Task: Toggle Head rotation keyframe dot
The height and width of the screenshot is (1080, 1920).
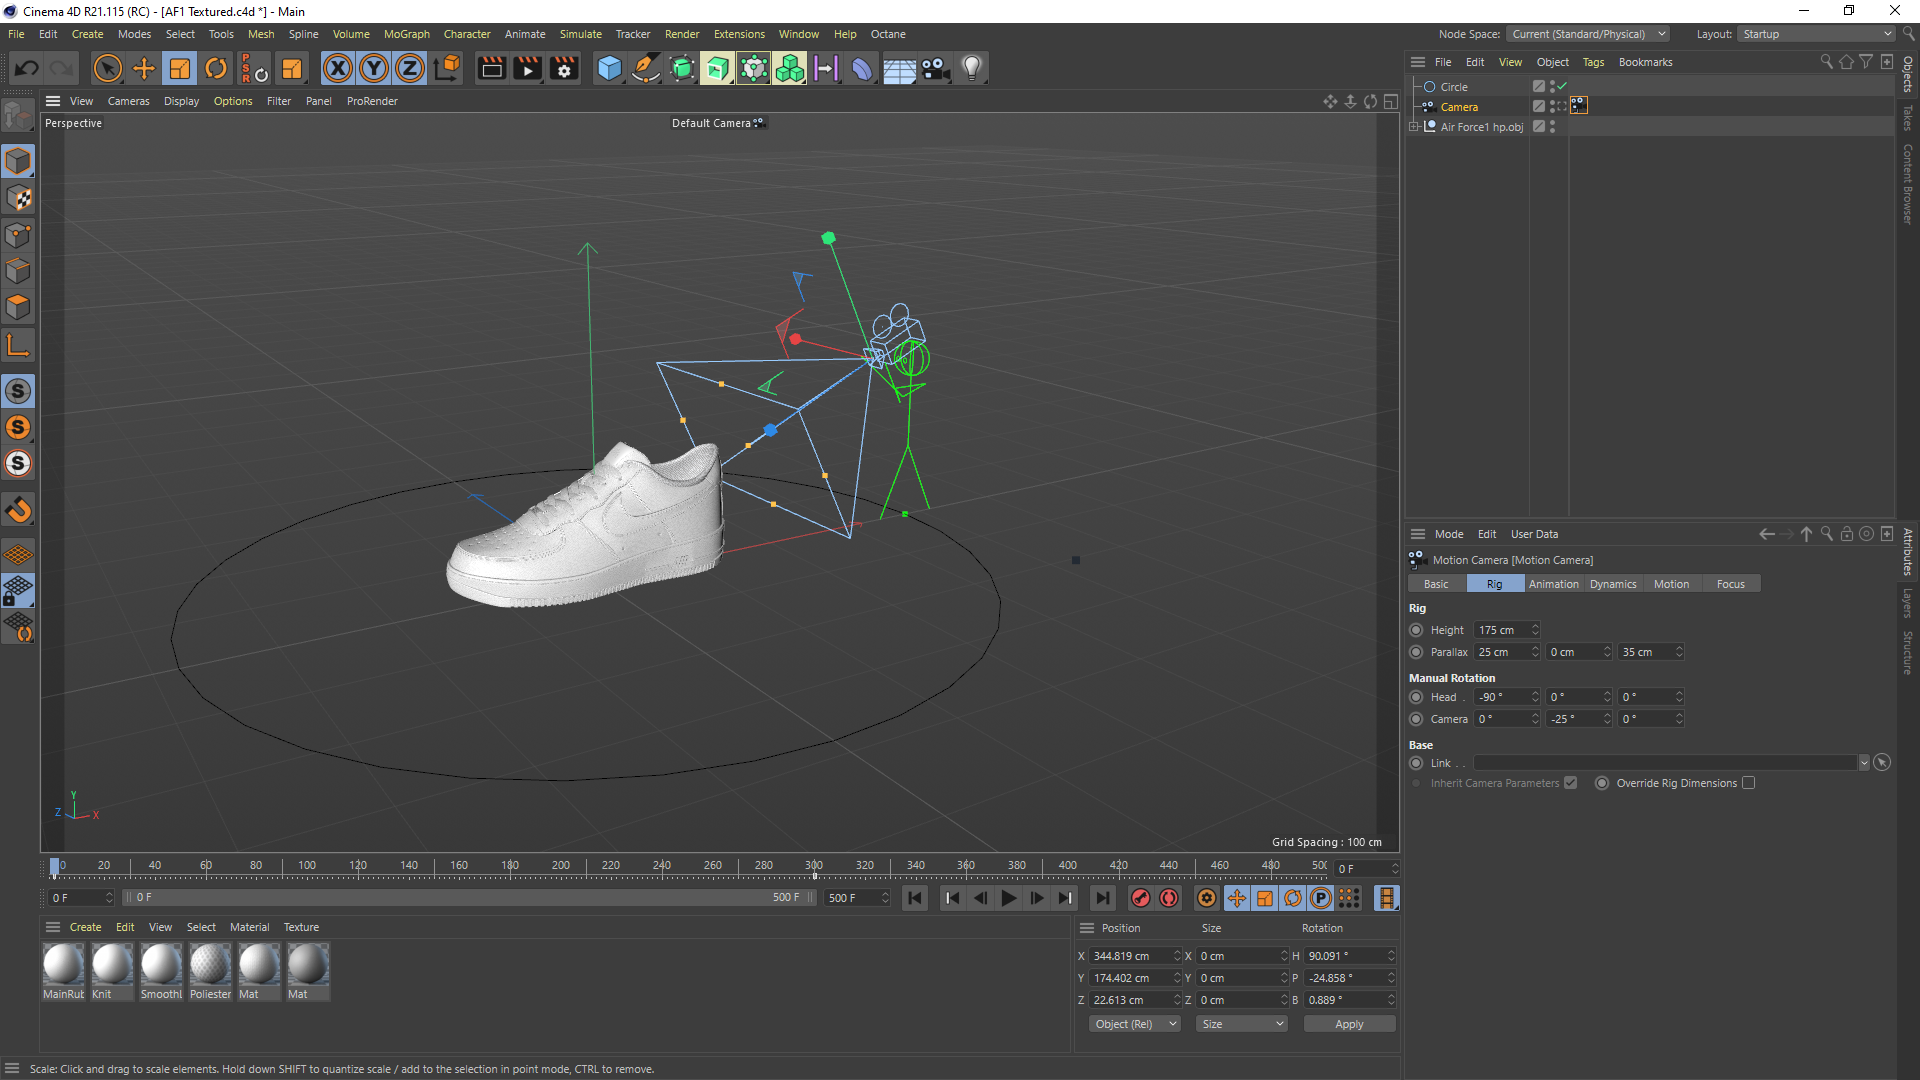Action: [x=1416, y=697]
